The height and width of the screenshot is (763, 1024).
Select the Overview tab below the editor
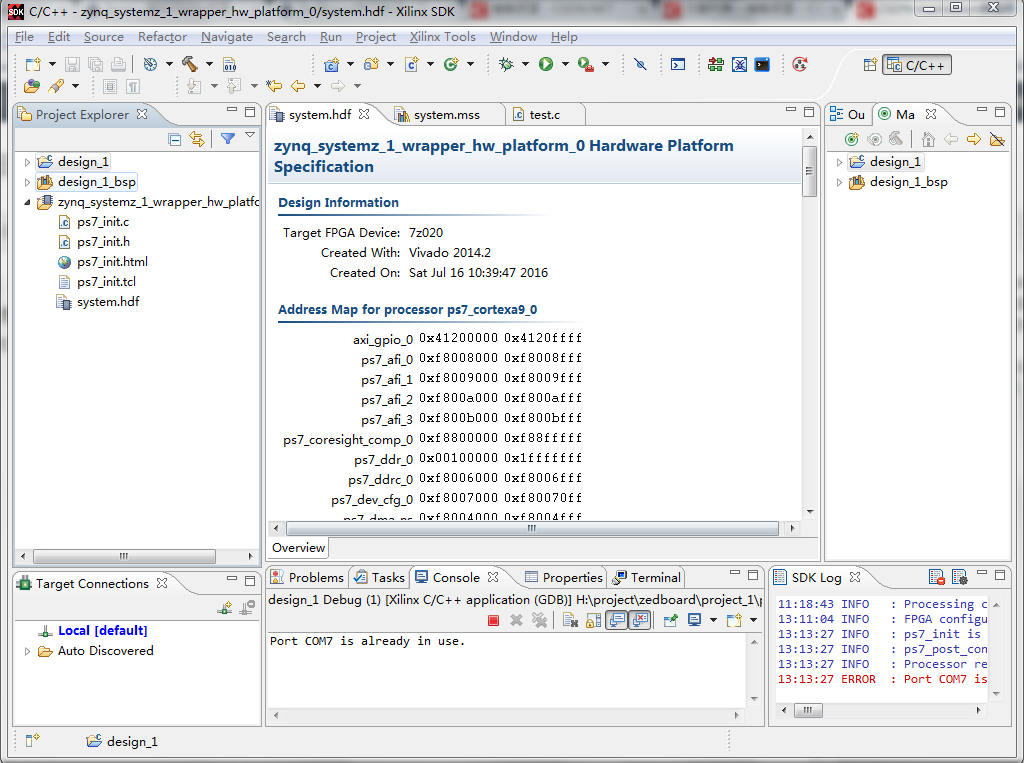pos(298,547)
